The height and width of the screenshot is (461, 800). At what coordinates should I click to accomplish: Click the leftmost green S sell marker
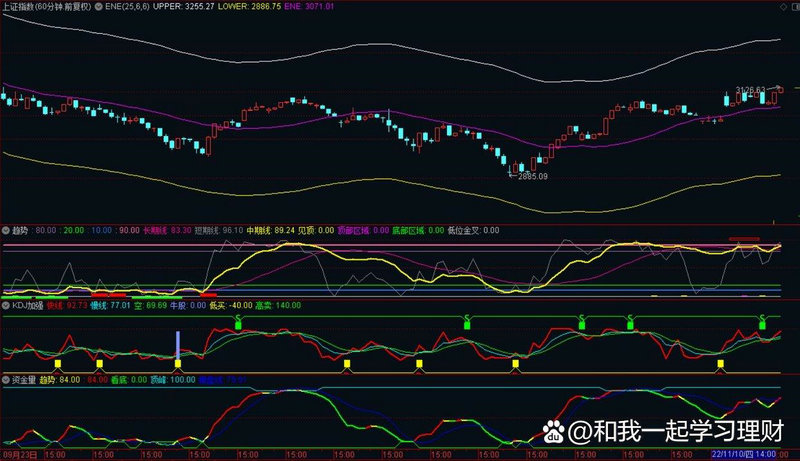coord(238,322)
